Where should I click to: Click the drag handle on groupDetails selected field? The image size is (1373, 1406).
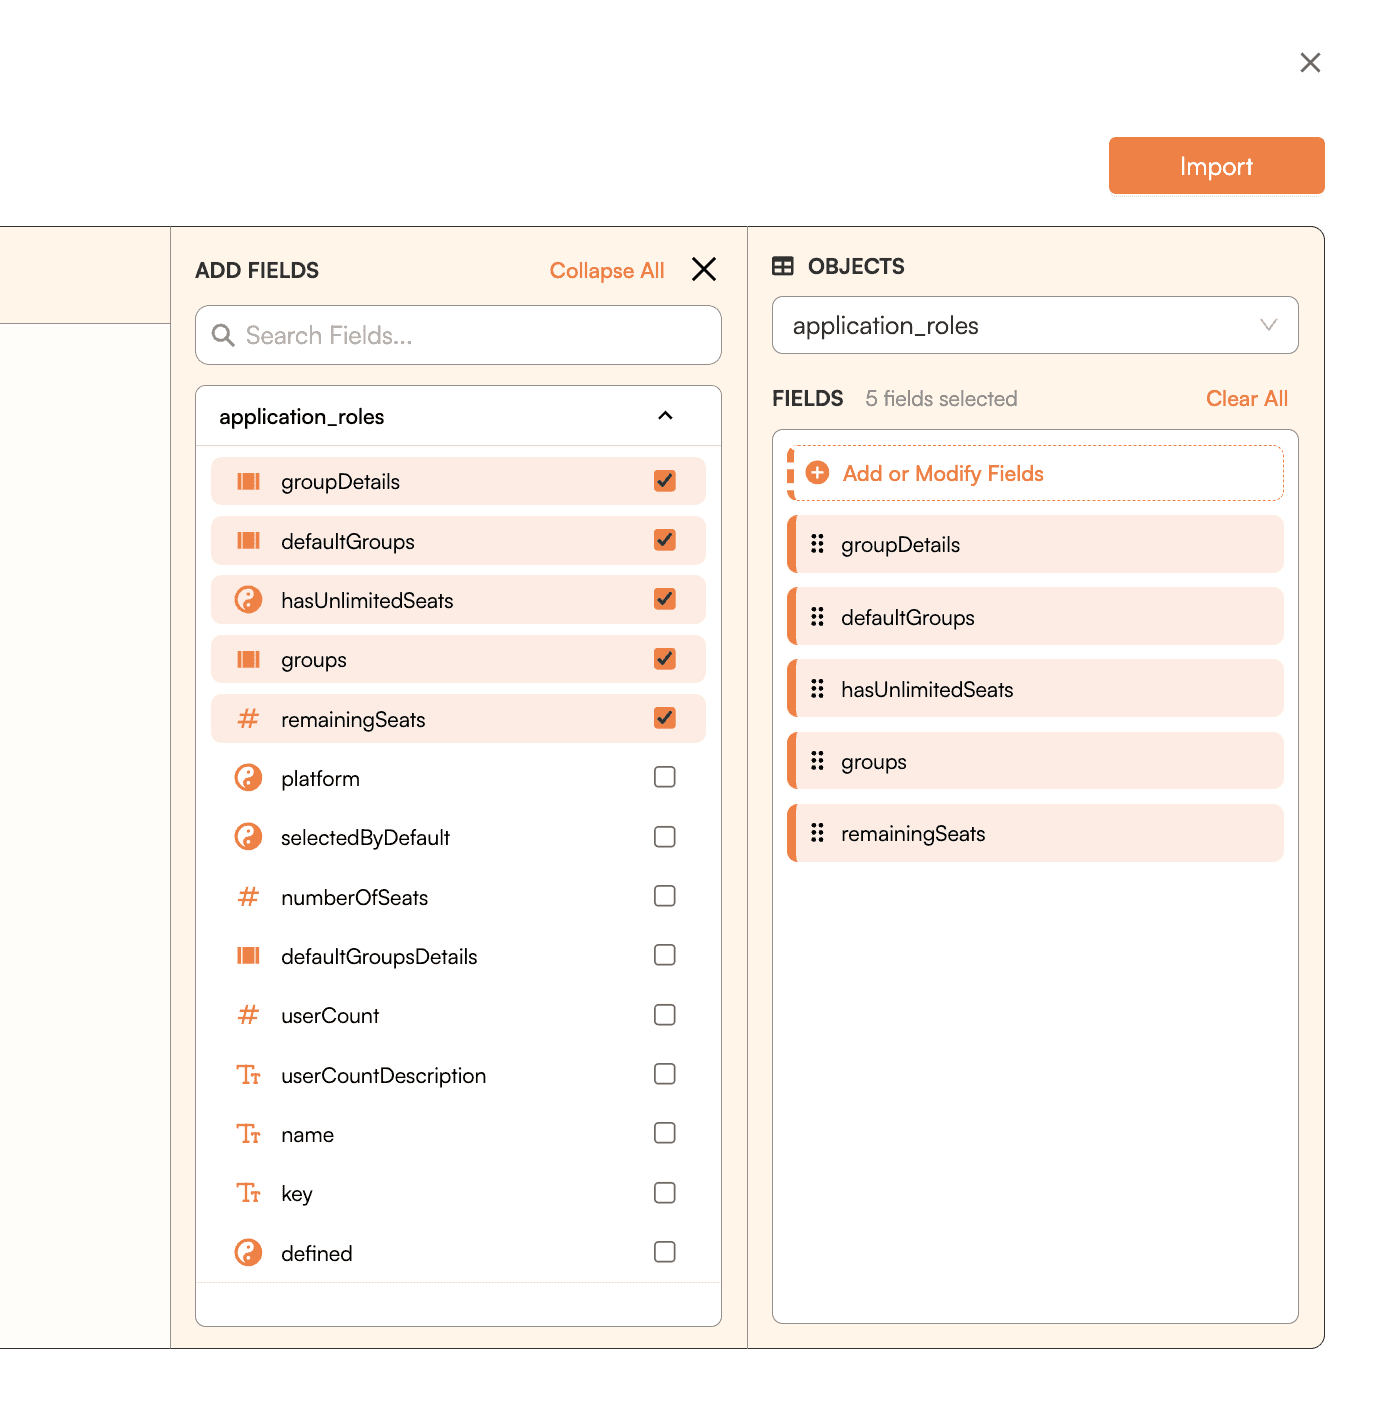[x=817, y=544]
